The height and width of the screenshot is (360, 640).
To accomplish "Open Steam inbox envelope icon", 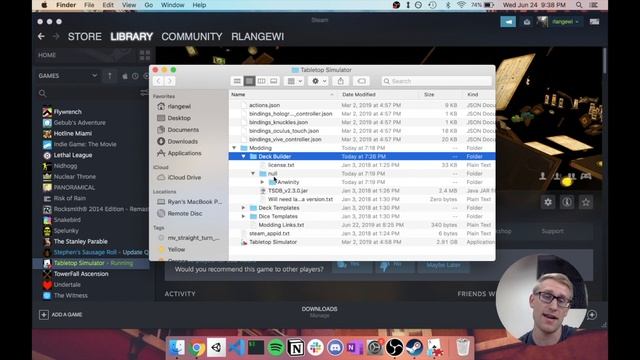I will [x=527, y=22].
